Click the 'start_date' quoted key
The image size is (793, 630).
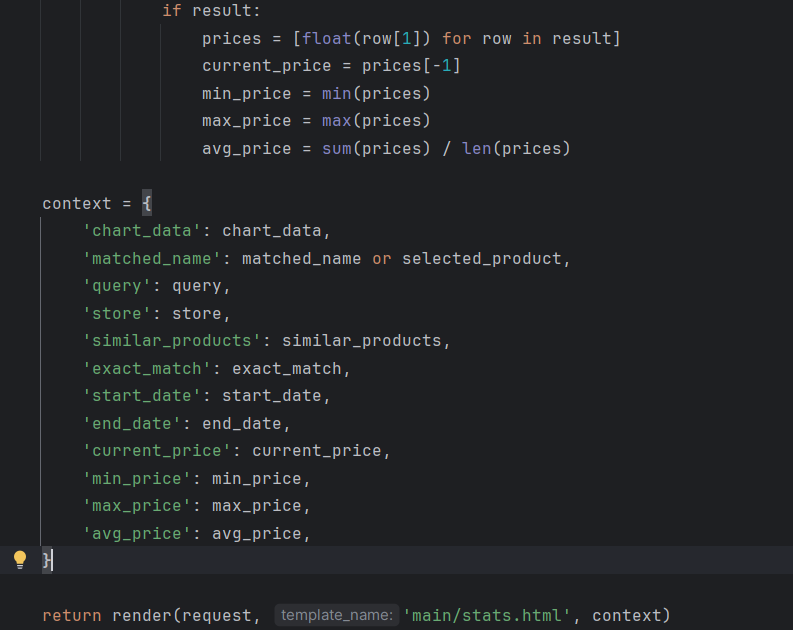pos(142,396)
